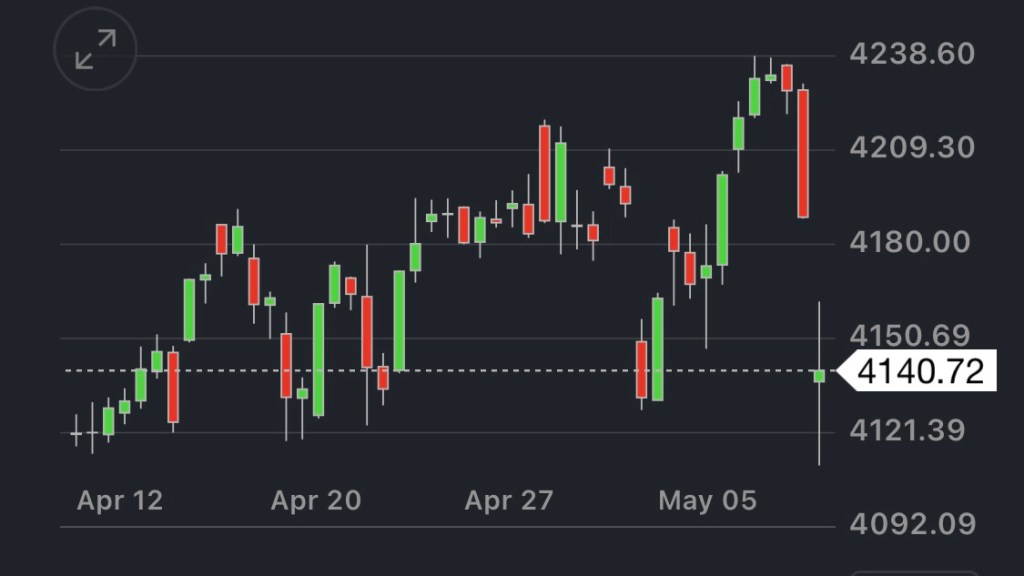Select the Apr 12 date label
This screenshot has height=576, width=1024.
coord(120,500)
